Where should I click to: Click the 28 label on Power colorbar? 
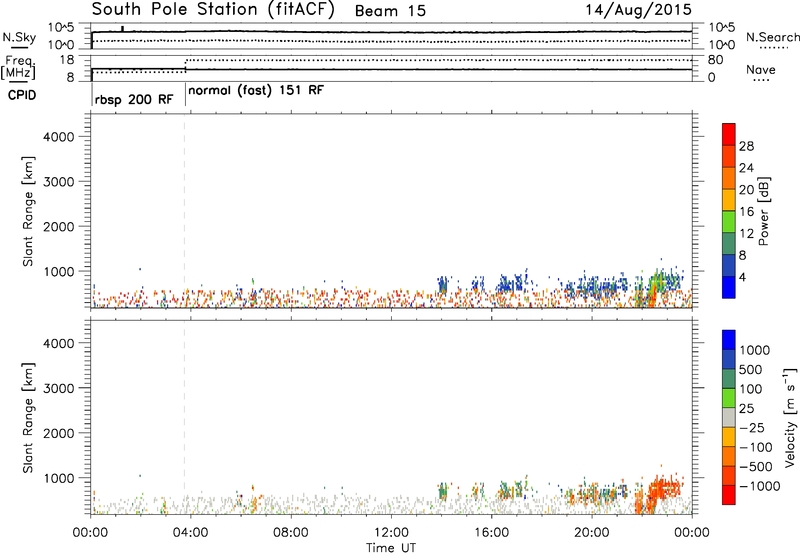[x=746, y=146]
